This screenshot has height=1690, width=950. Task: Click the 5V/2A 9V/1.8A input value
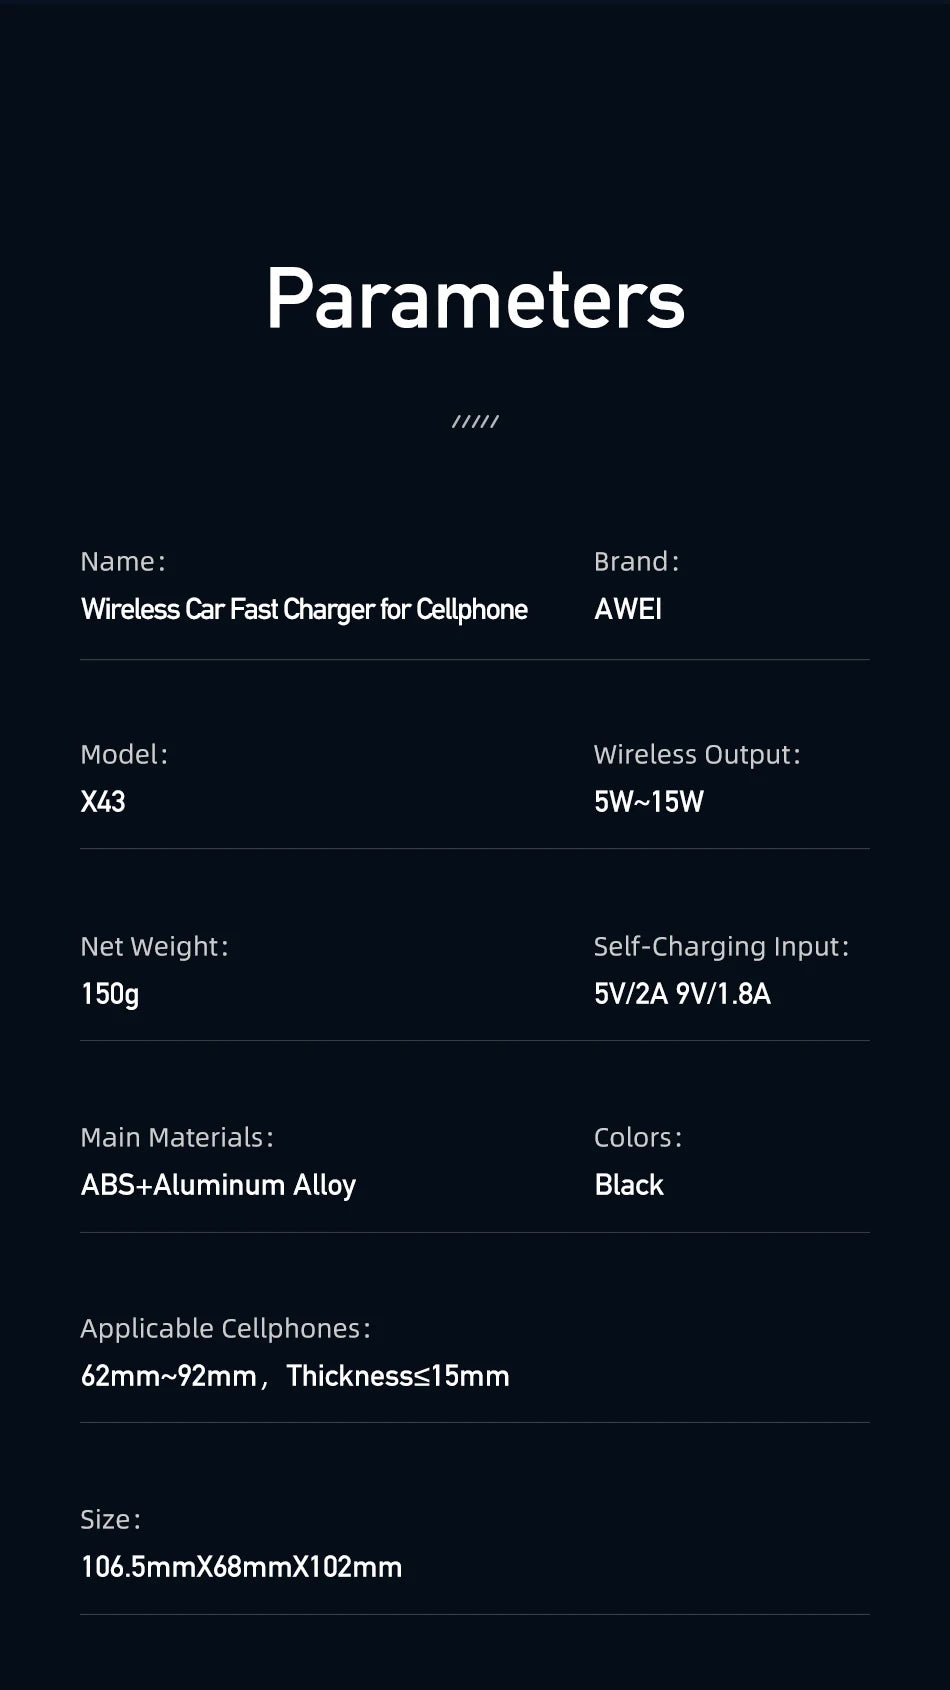pyautogui.click(x=682, y=994)
